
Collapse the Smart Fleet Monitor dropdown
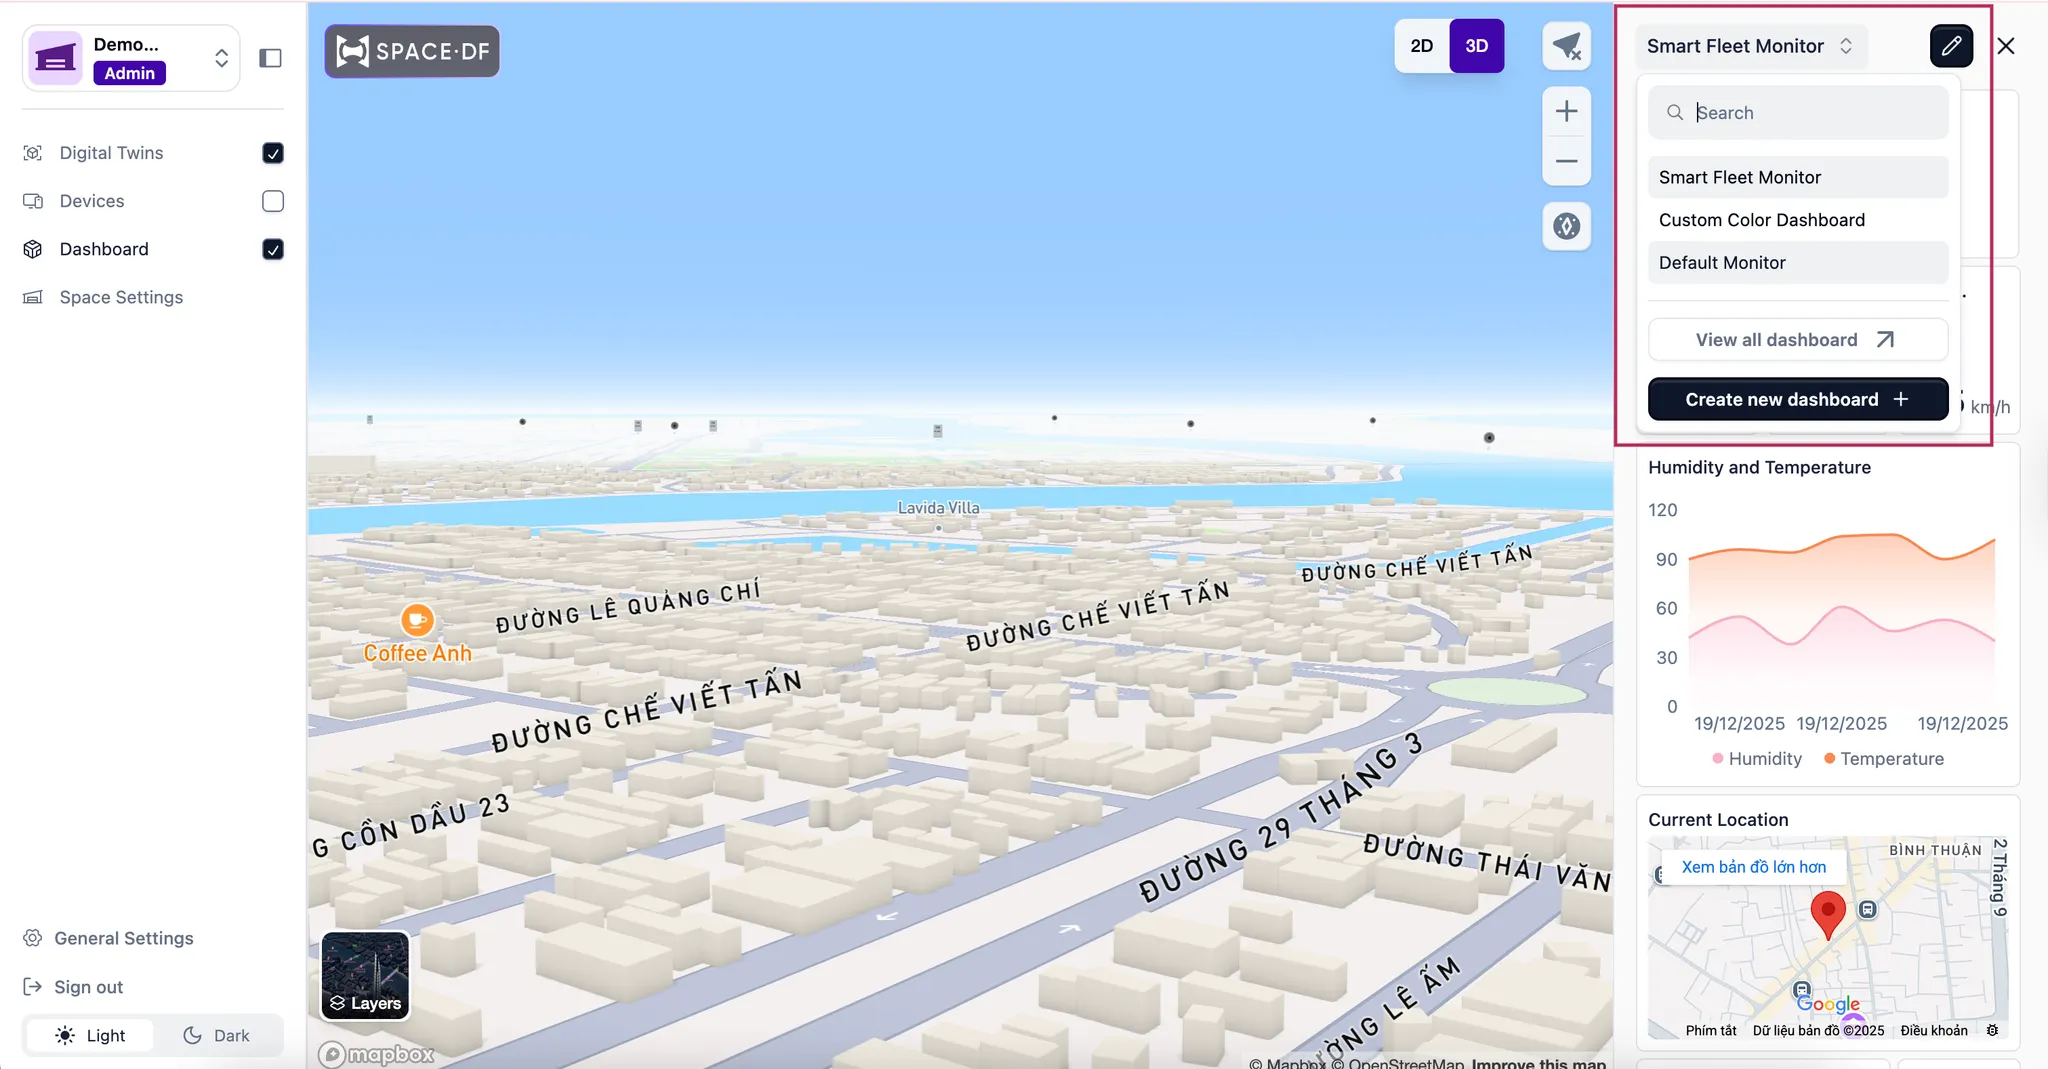(1749, 46)
